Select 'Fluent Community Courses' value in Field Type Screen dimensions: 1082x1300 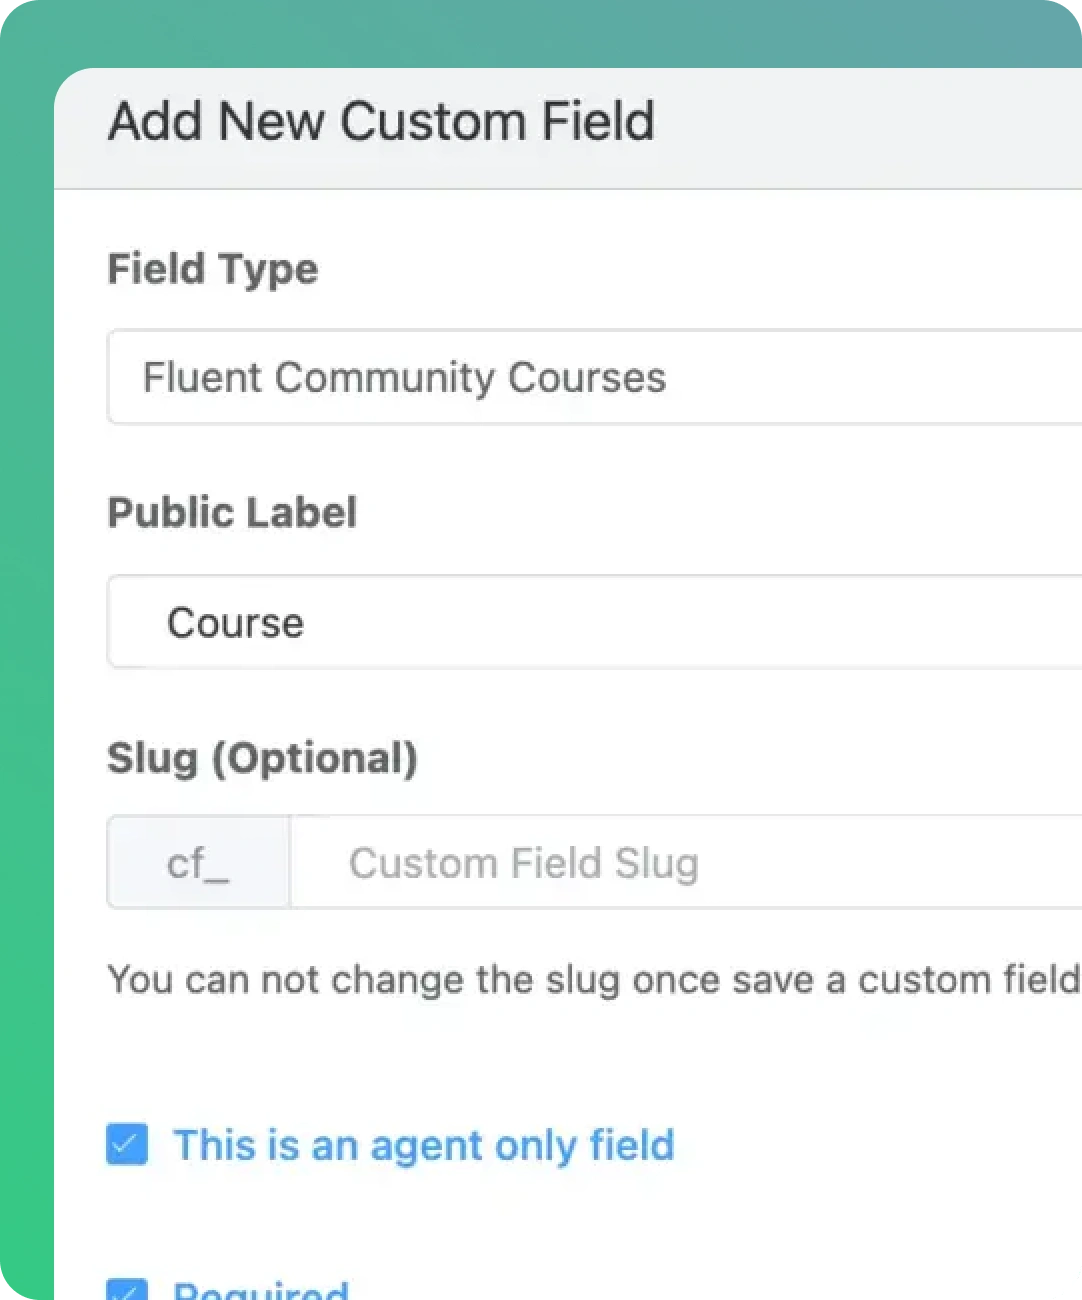[404, 378]
